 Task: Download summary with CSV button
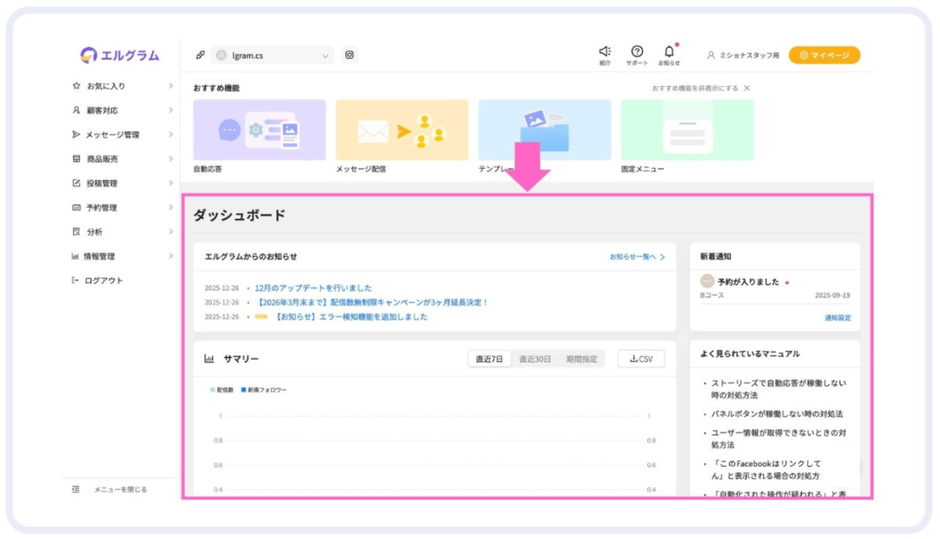pos(641,359)
